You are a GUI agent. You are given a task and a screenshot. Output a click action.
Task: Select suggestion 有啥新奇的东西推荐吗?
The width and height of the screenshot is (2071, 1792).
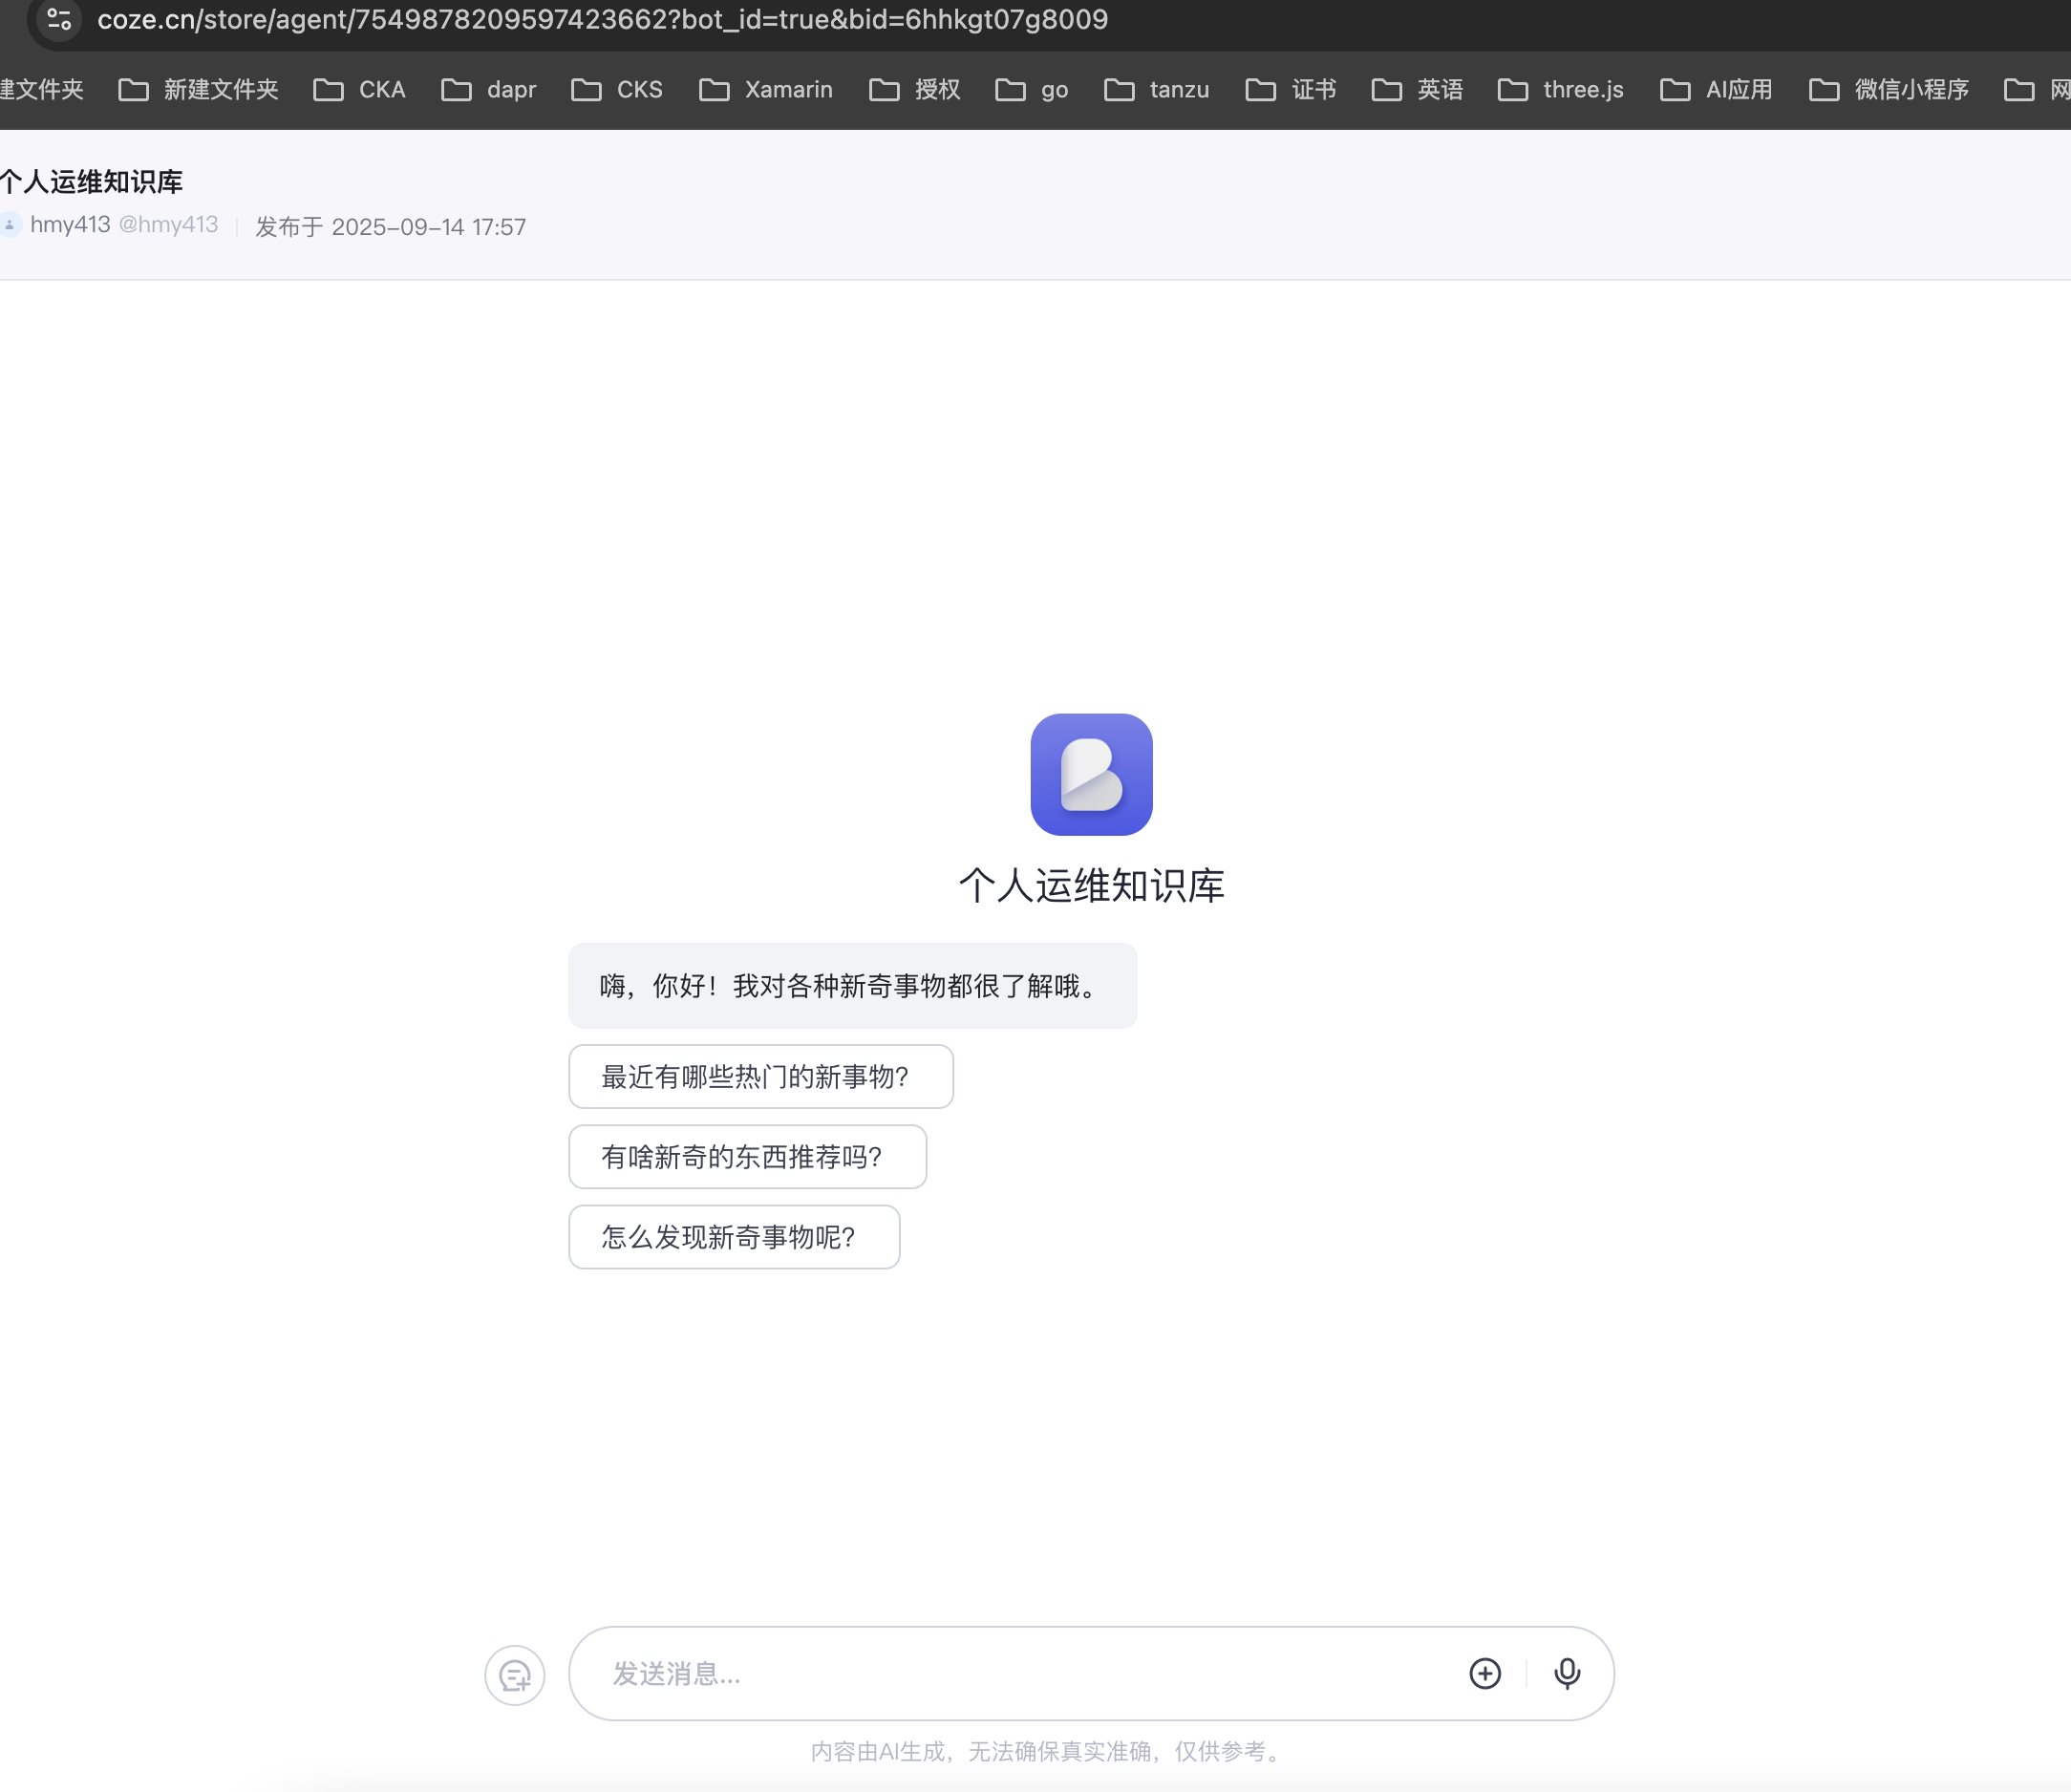tap(747, 1157)
